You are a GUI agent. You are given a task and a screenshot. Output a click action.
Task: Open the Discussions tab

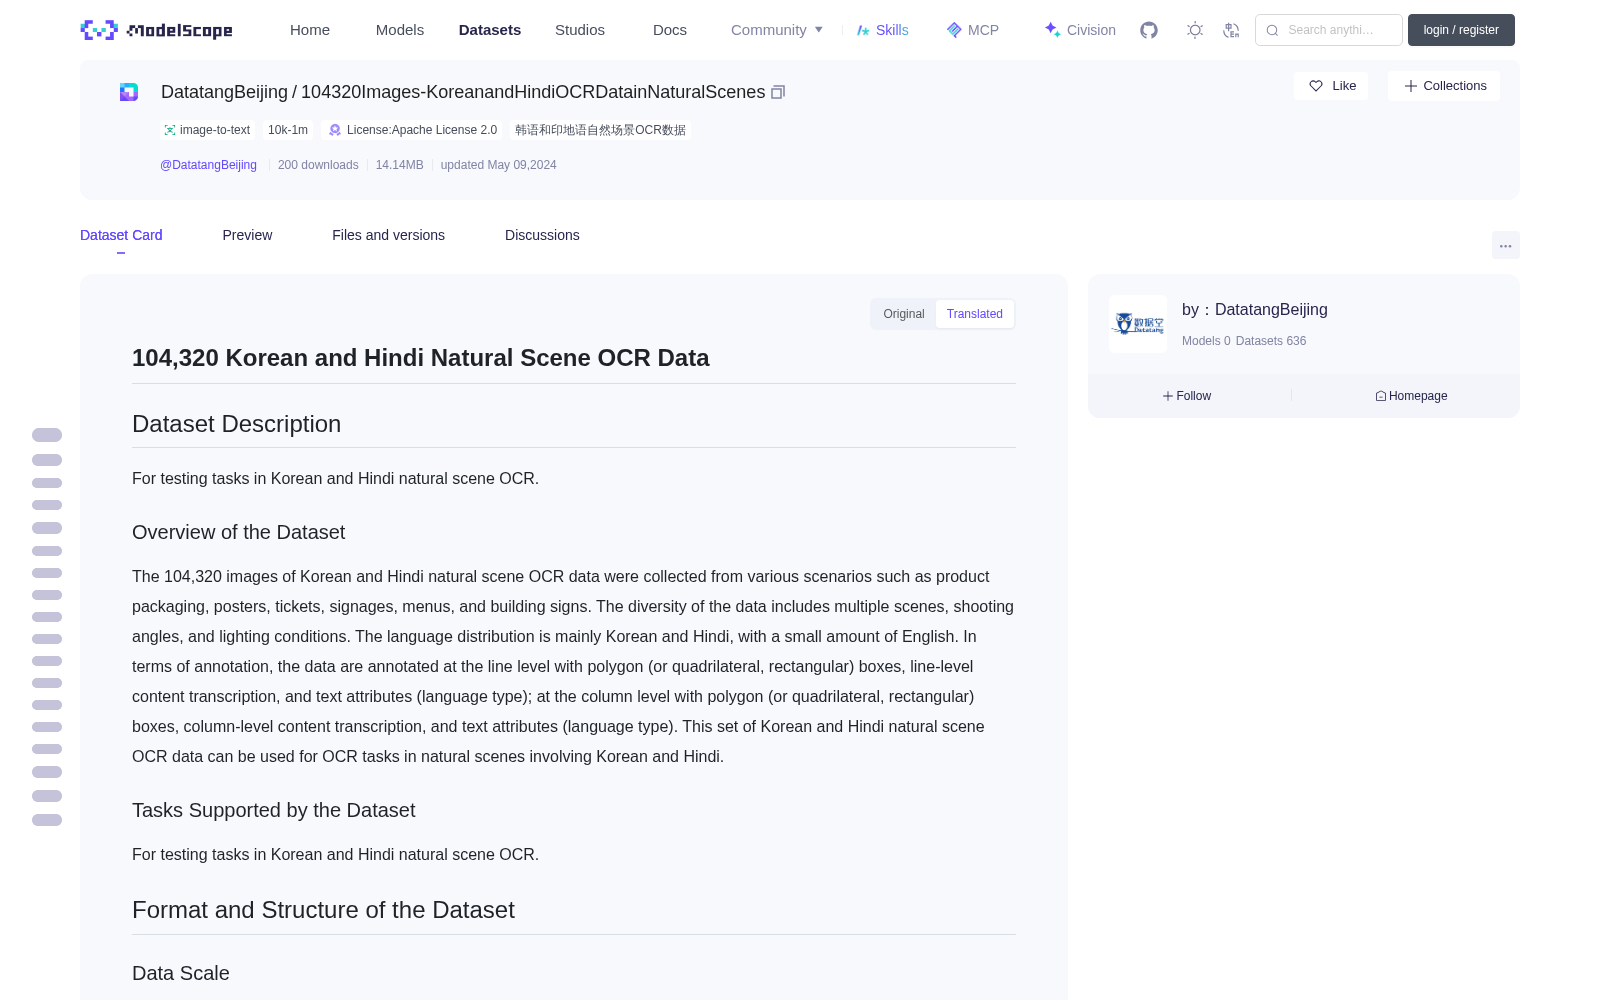[x=542, y=235]
